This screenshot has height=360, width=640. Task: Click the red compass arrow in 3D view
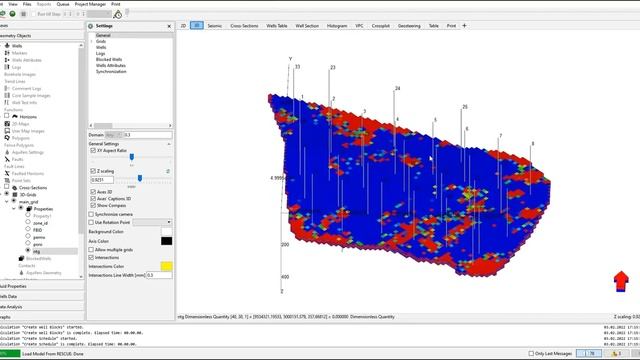[621, 281]
